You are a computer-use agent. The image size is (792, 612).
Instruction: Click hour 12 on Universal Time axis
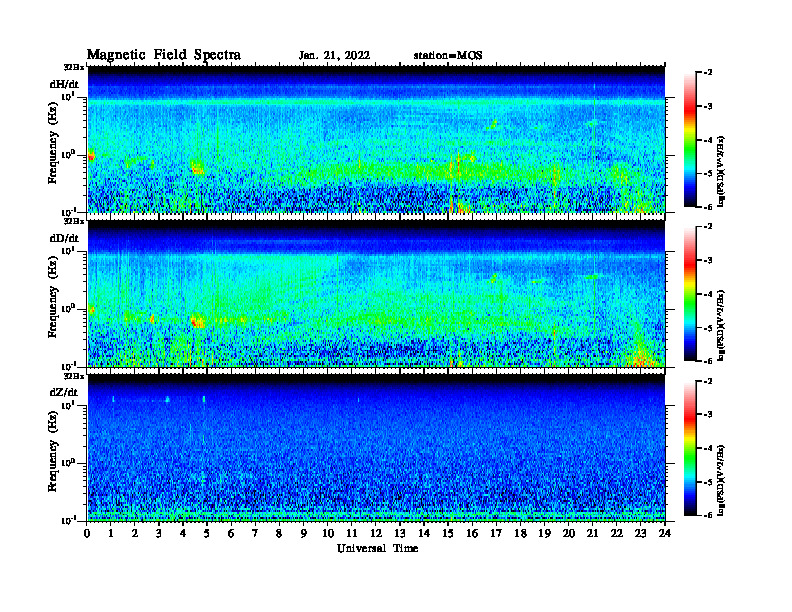point(376,534)
